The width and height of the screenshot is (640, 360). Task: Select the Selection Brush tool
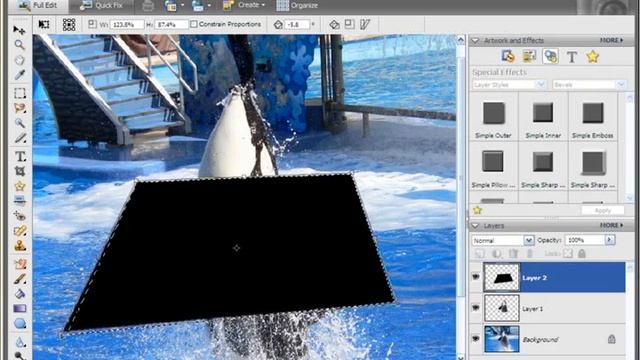(20, 138)
